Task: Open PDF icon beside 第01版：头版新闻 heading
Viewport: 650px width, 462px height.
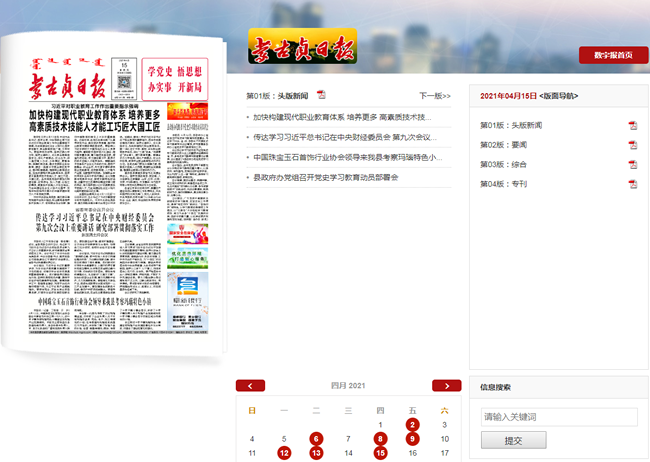Action: click(x=321, y=95)
